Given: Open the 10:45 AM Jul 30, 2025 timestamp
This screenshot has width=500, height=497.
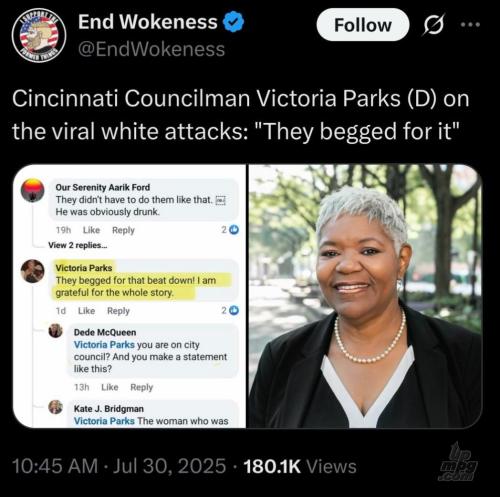Looking at the screenshot, I should pyautogui.click(x=119, y=466).
